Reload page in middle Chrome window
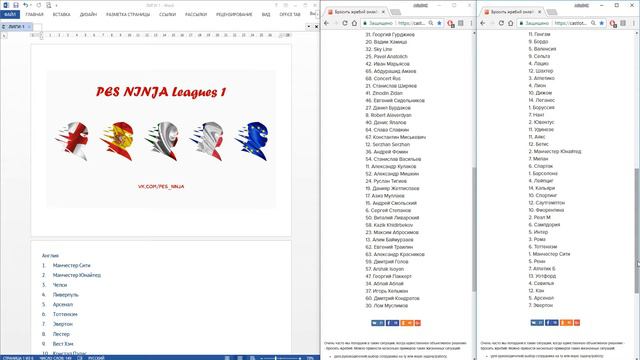 point(345,23)
